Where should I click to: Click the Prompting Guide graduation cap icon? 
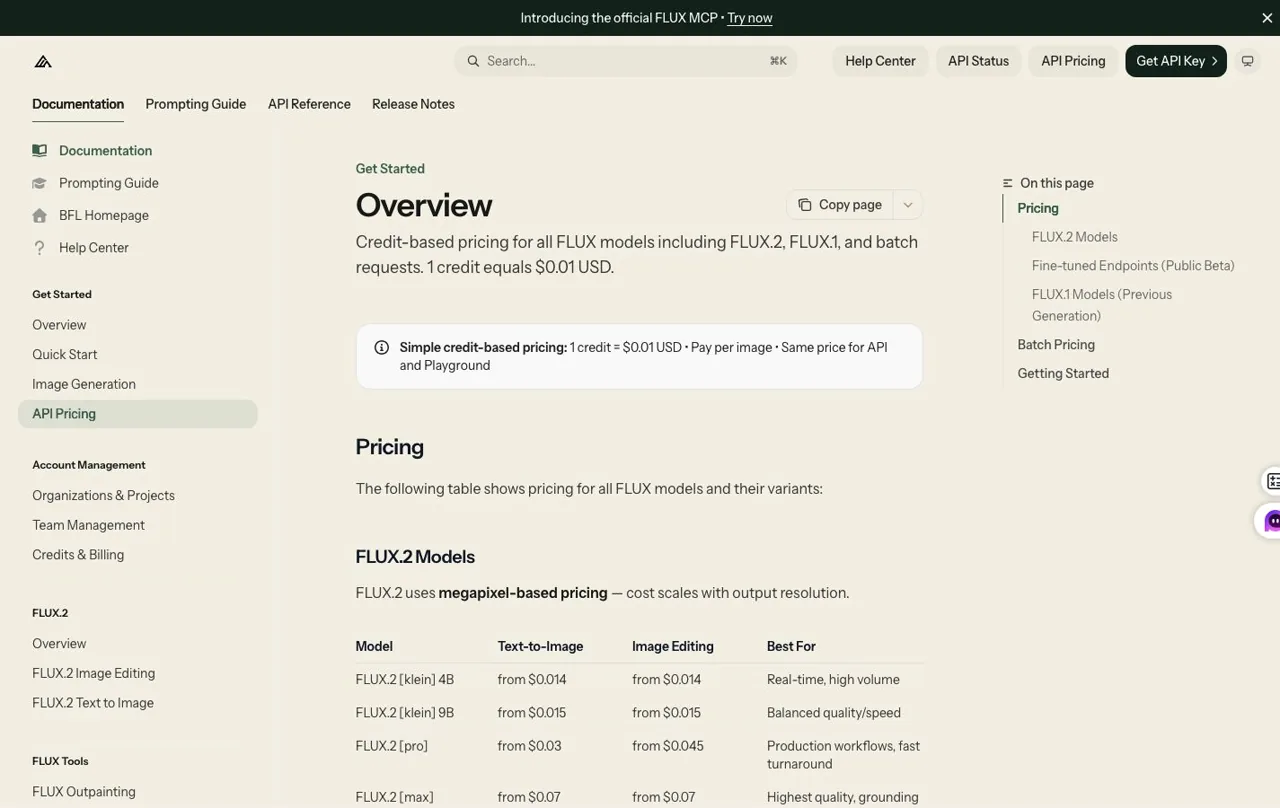click(39, 183)
